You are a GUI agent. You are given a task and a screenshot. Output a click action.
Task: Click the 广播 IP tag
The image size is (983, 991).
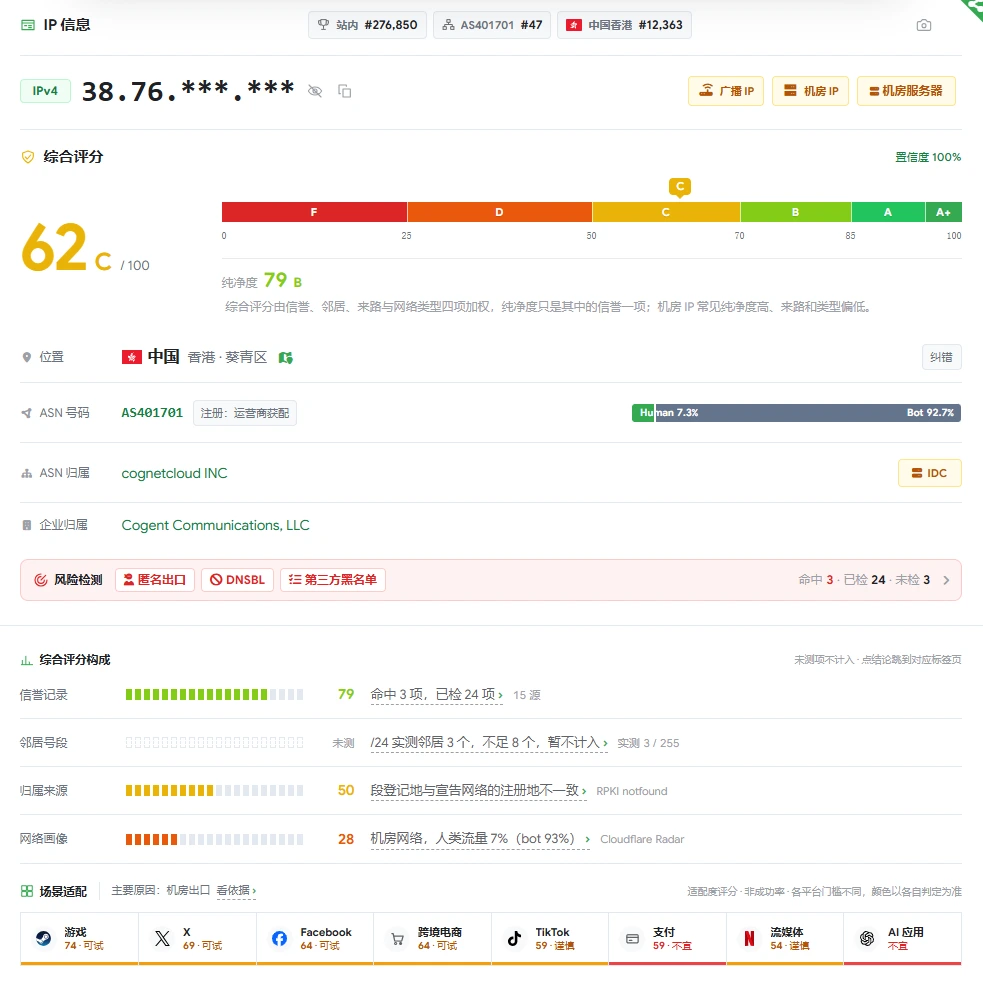point(726,91)
